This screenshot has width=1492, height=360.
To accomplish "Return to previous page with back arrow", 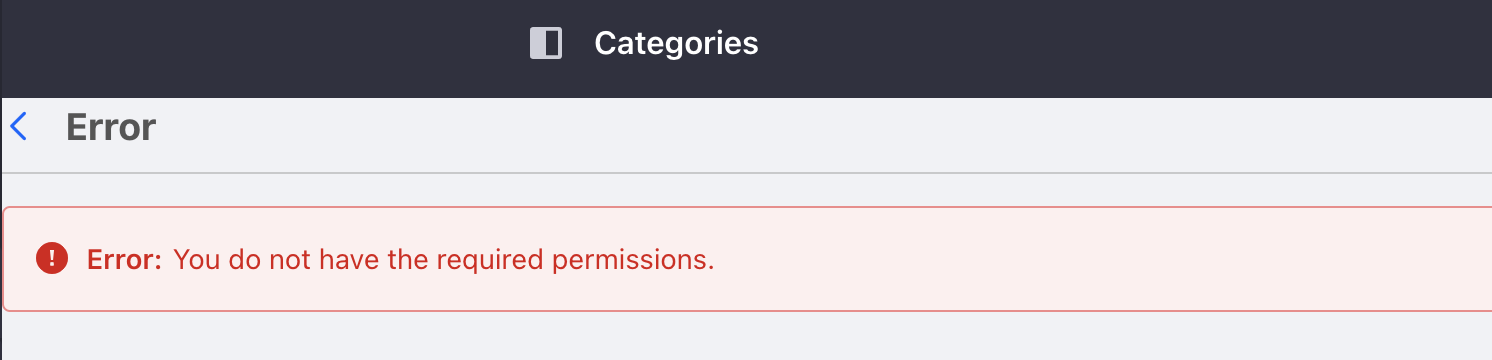I will point(18,127).
